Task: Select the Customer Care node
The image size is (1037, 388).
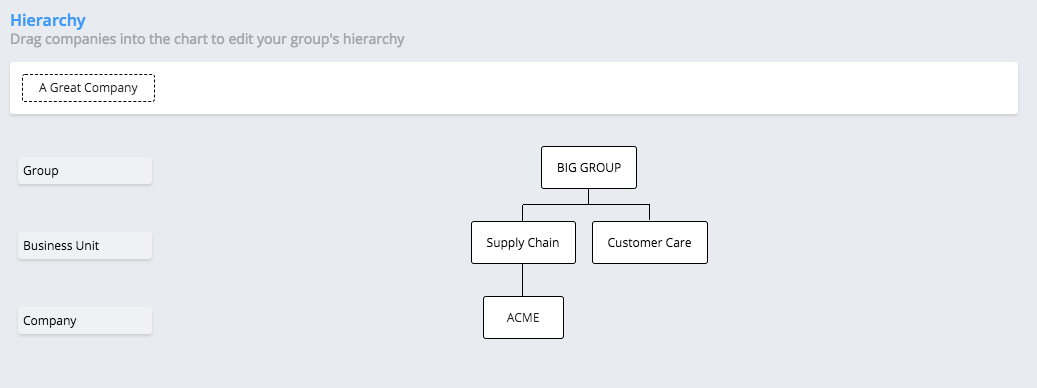Action: coord(649,243)
